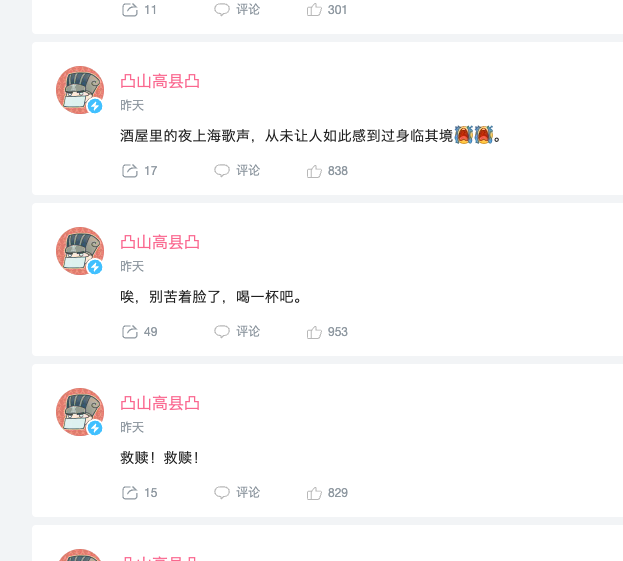Open comments on the post with 301 likes

[237, 9]
